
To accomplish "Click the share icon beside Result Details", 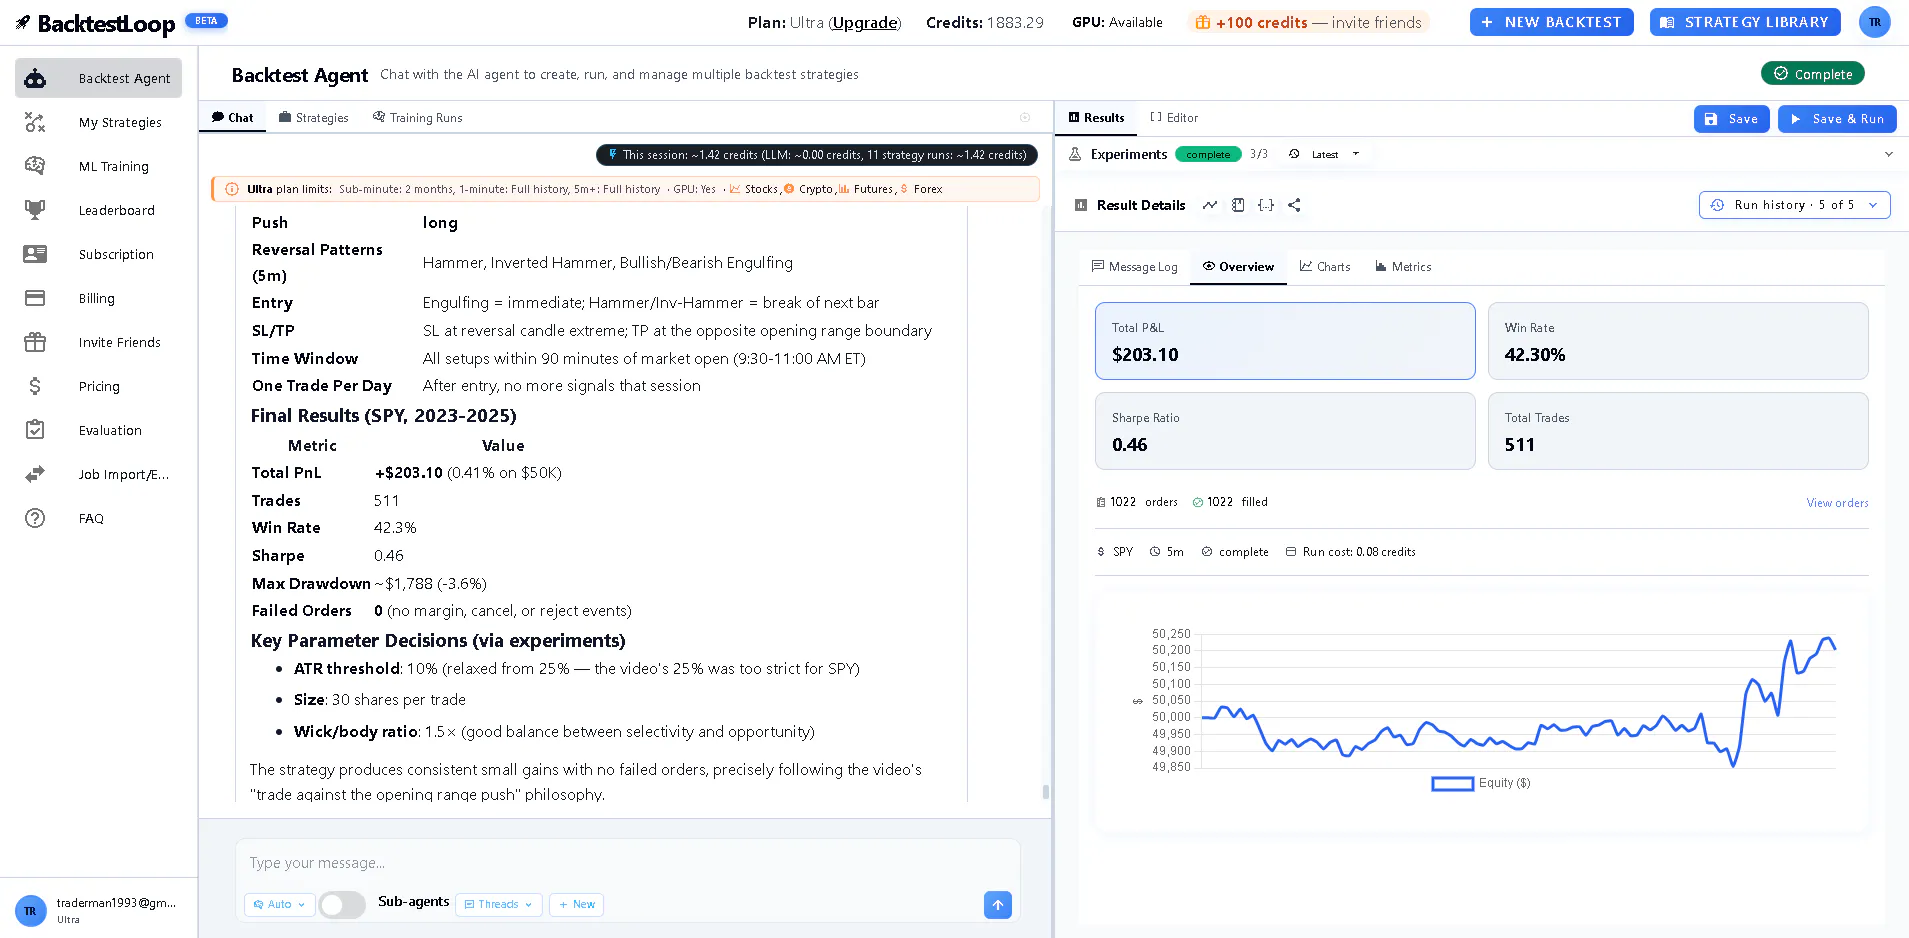I will click(1294, 205).
